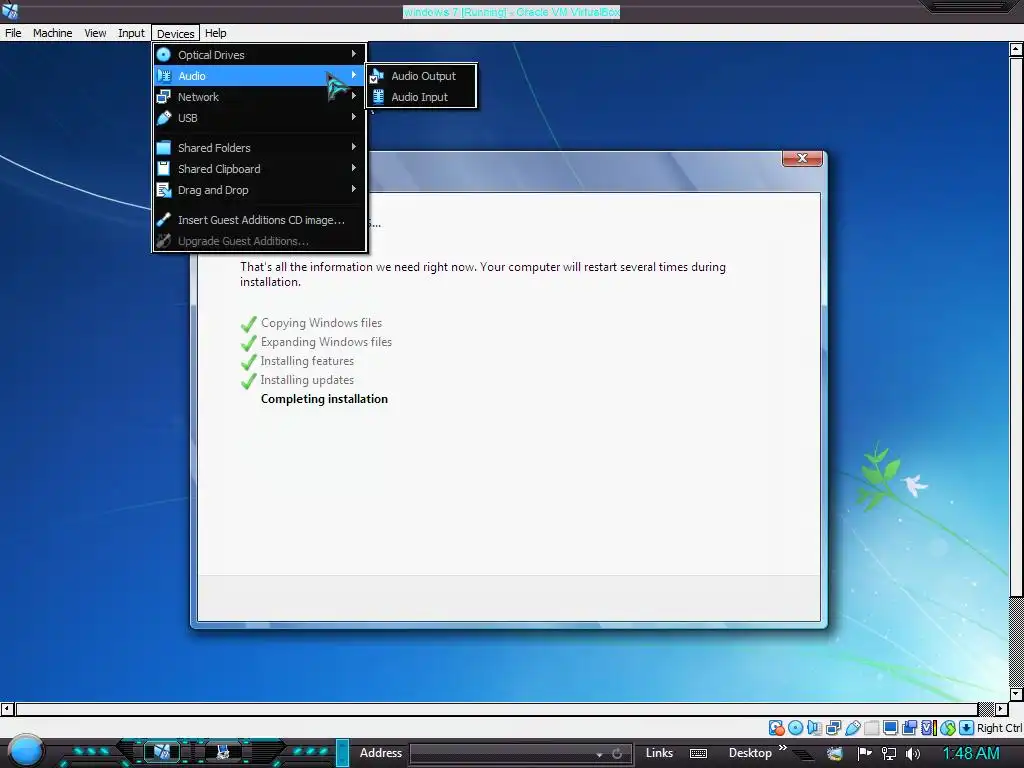The height and width of the screenshot is (768, 1024).
Task: Close the Windows installation dialog
Action: (x=802, y=158)
